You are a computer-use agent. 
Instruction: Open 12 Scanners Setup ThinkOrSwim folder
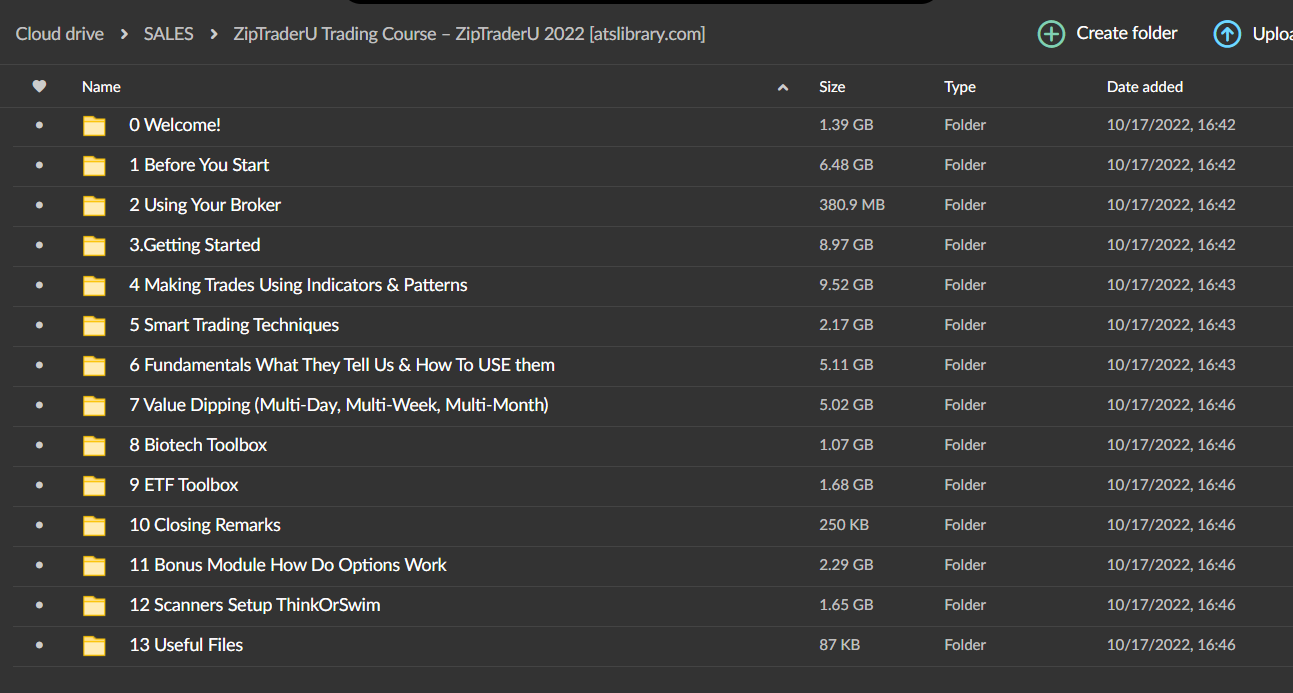[254, 605]
